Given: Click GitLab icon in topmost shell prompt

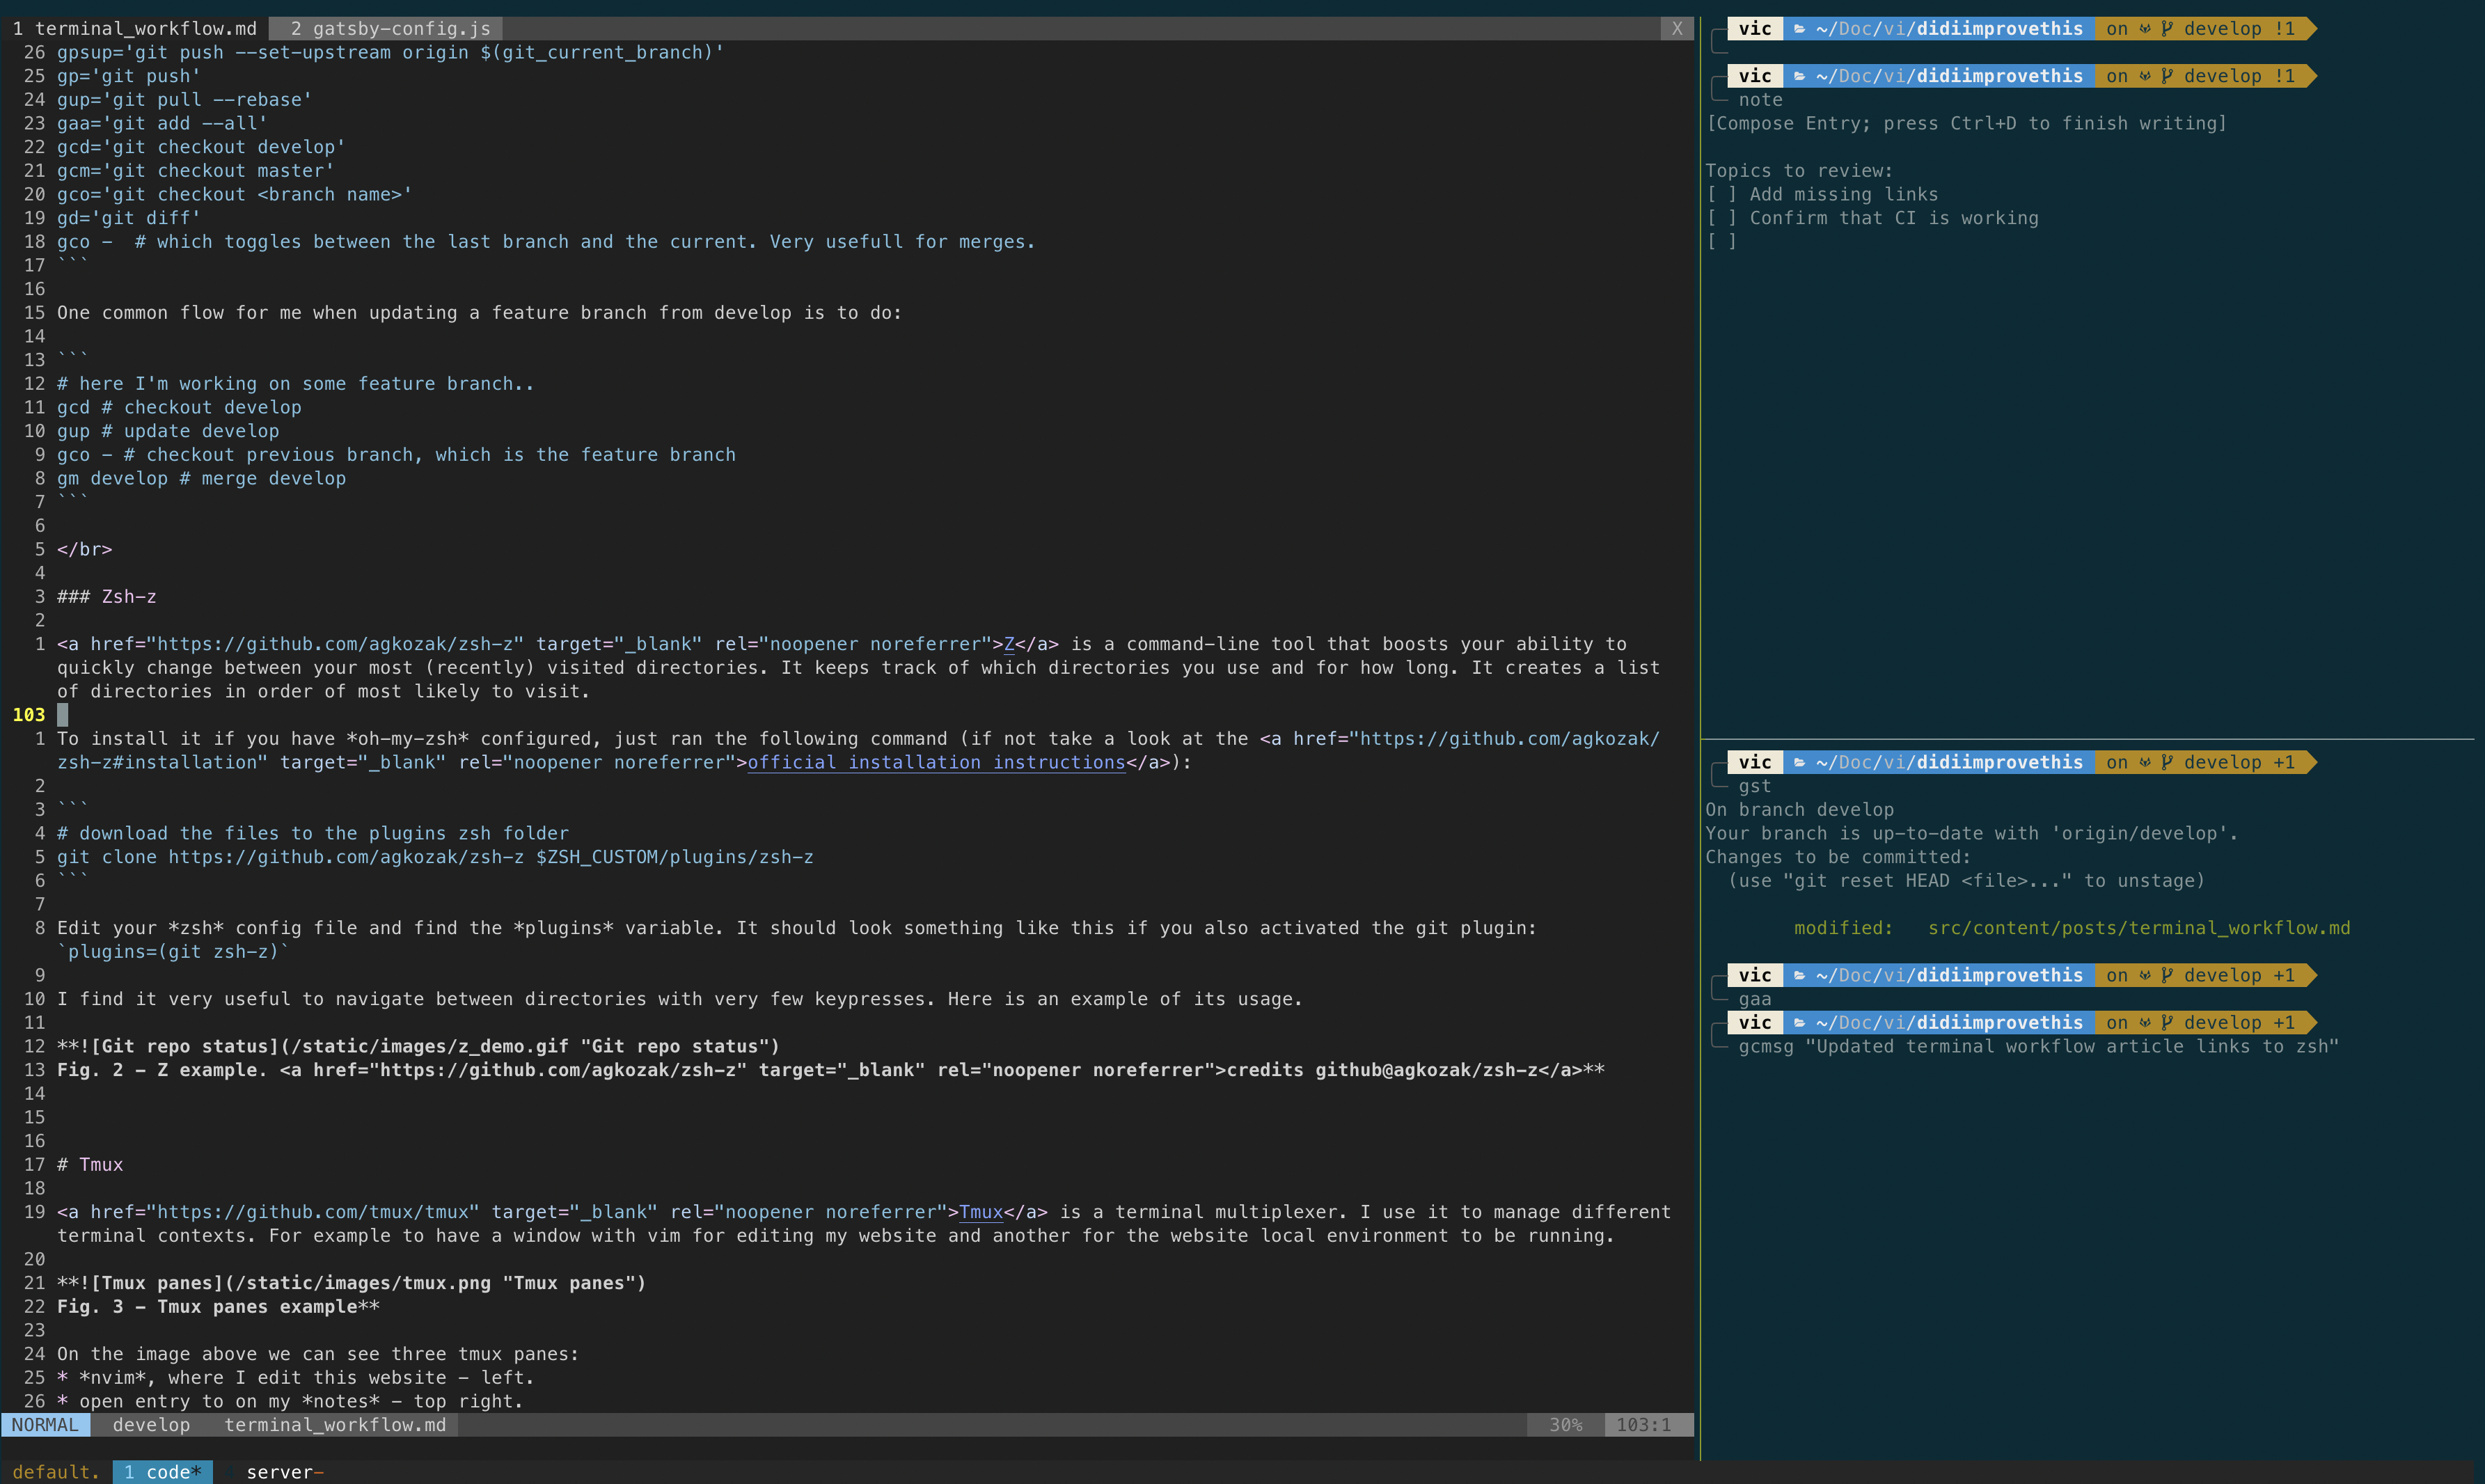Looking at the screenshot, I should 2144,29.
